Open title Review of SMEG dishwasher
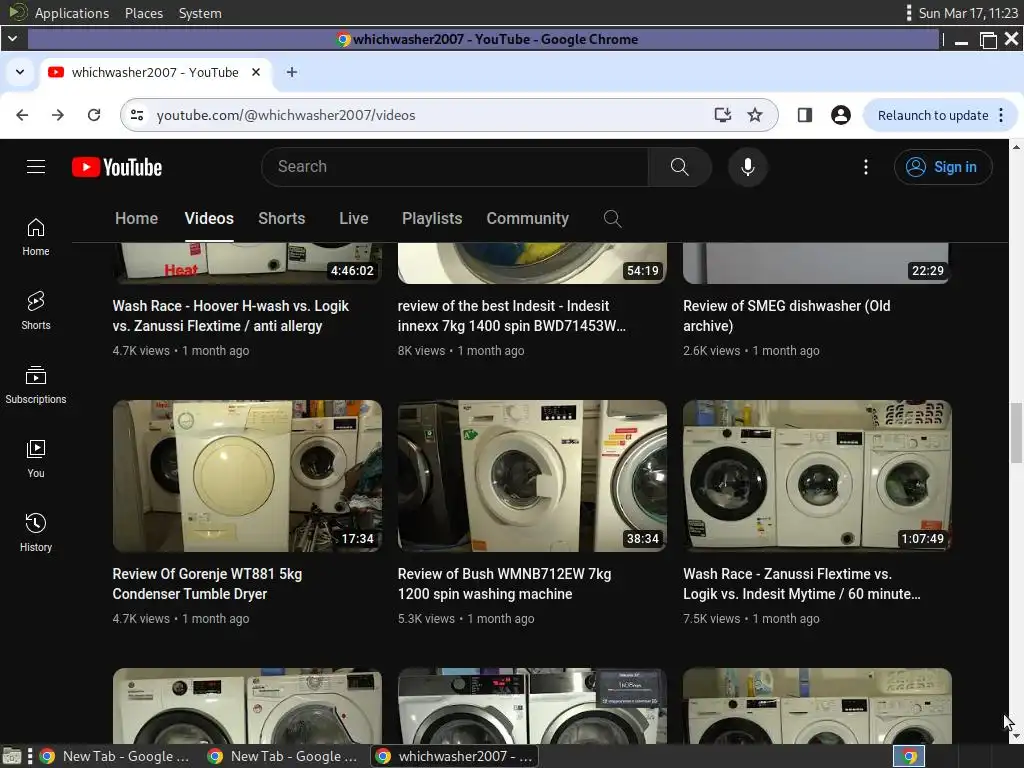The height and width of the screenshot is (768, 1024). click(x=786, y=316)
